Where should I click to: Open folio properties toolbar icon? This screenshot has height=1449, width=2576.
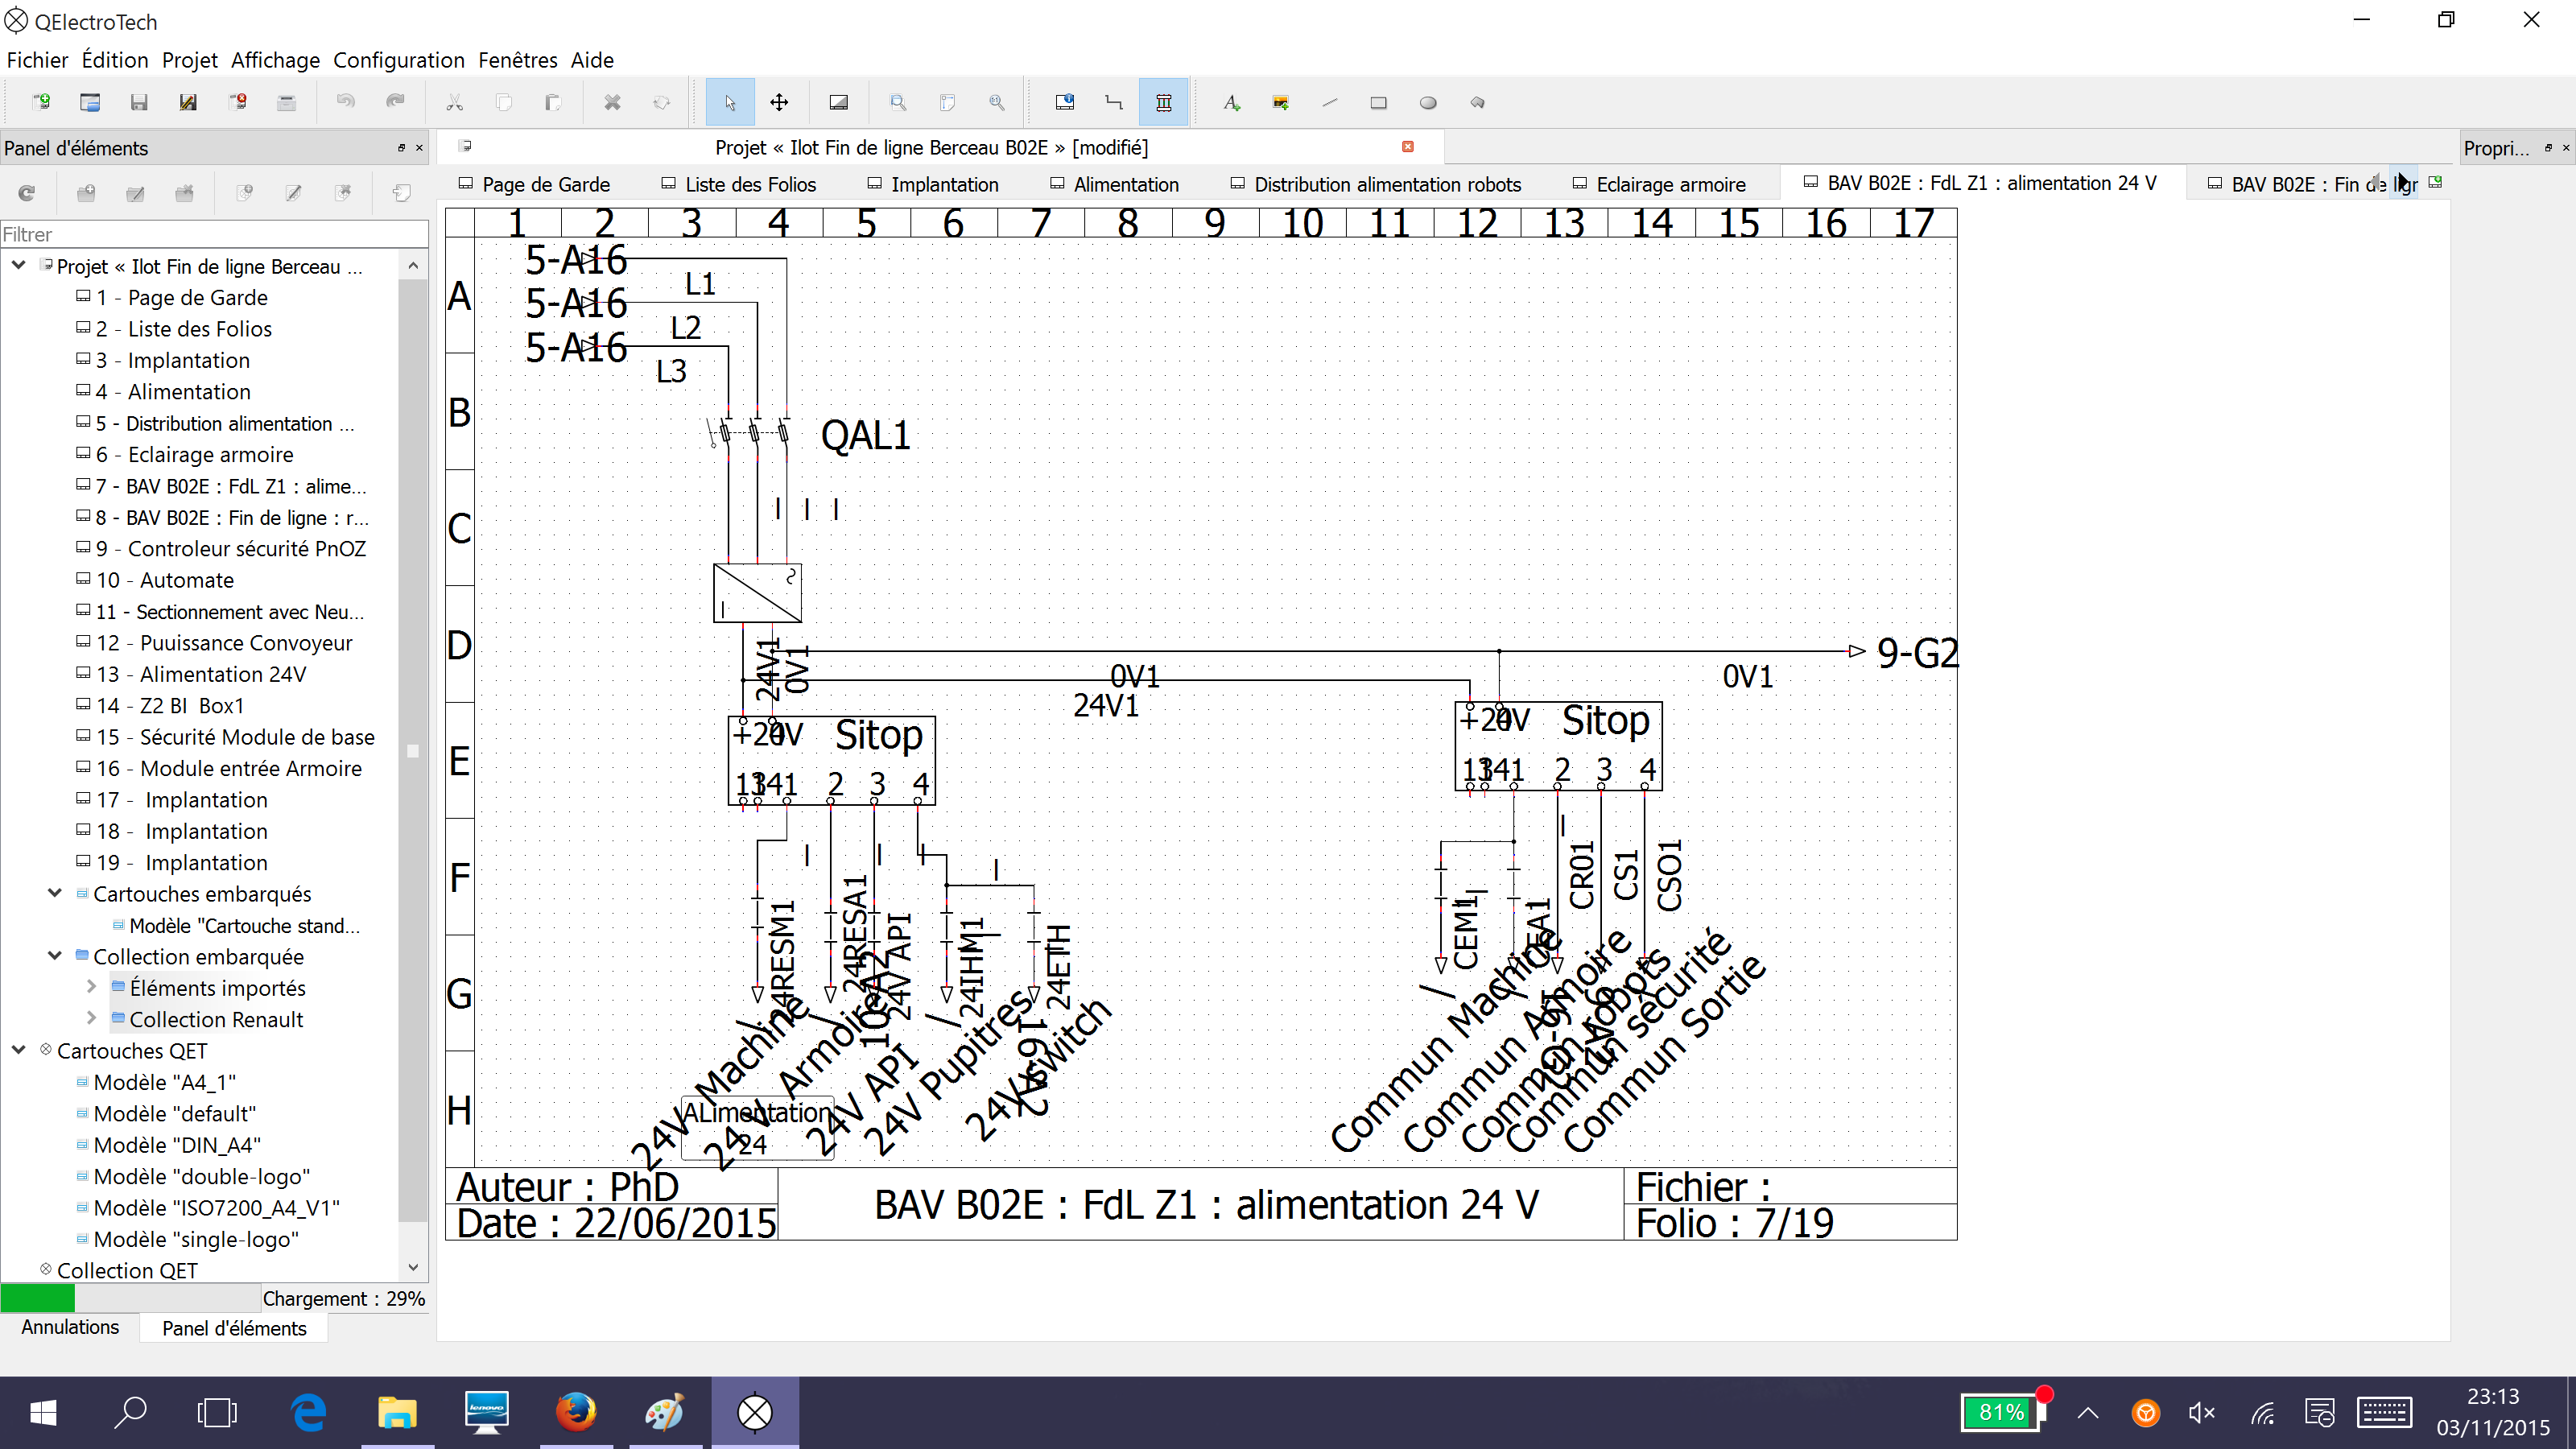coord(1065,102)
